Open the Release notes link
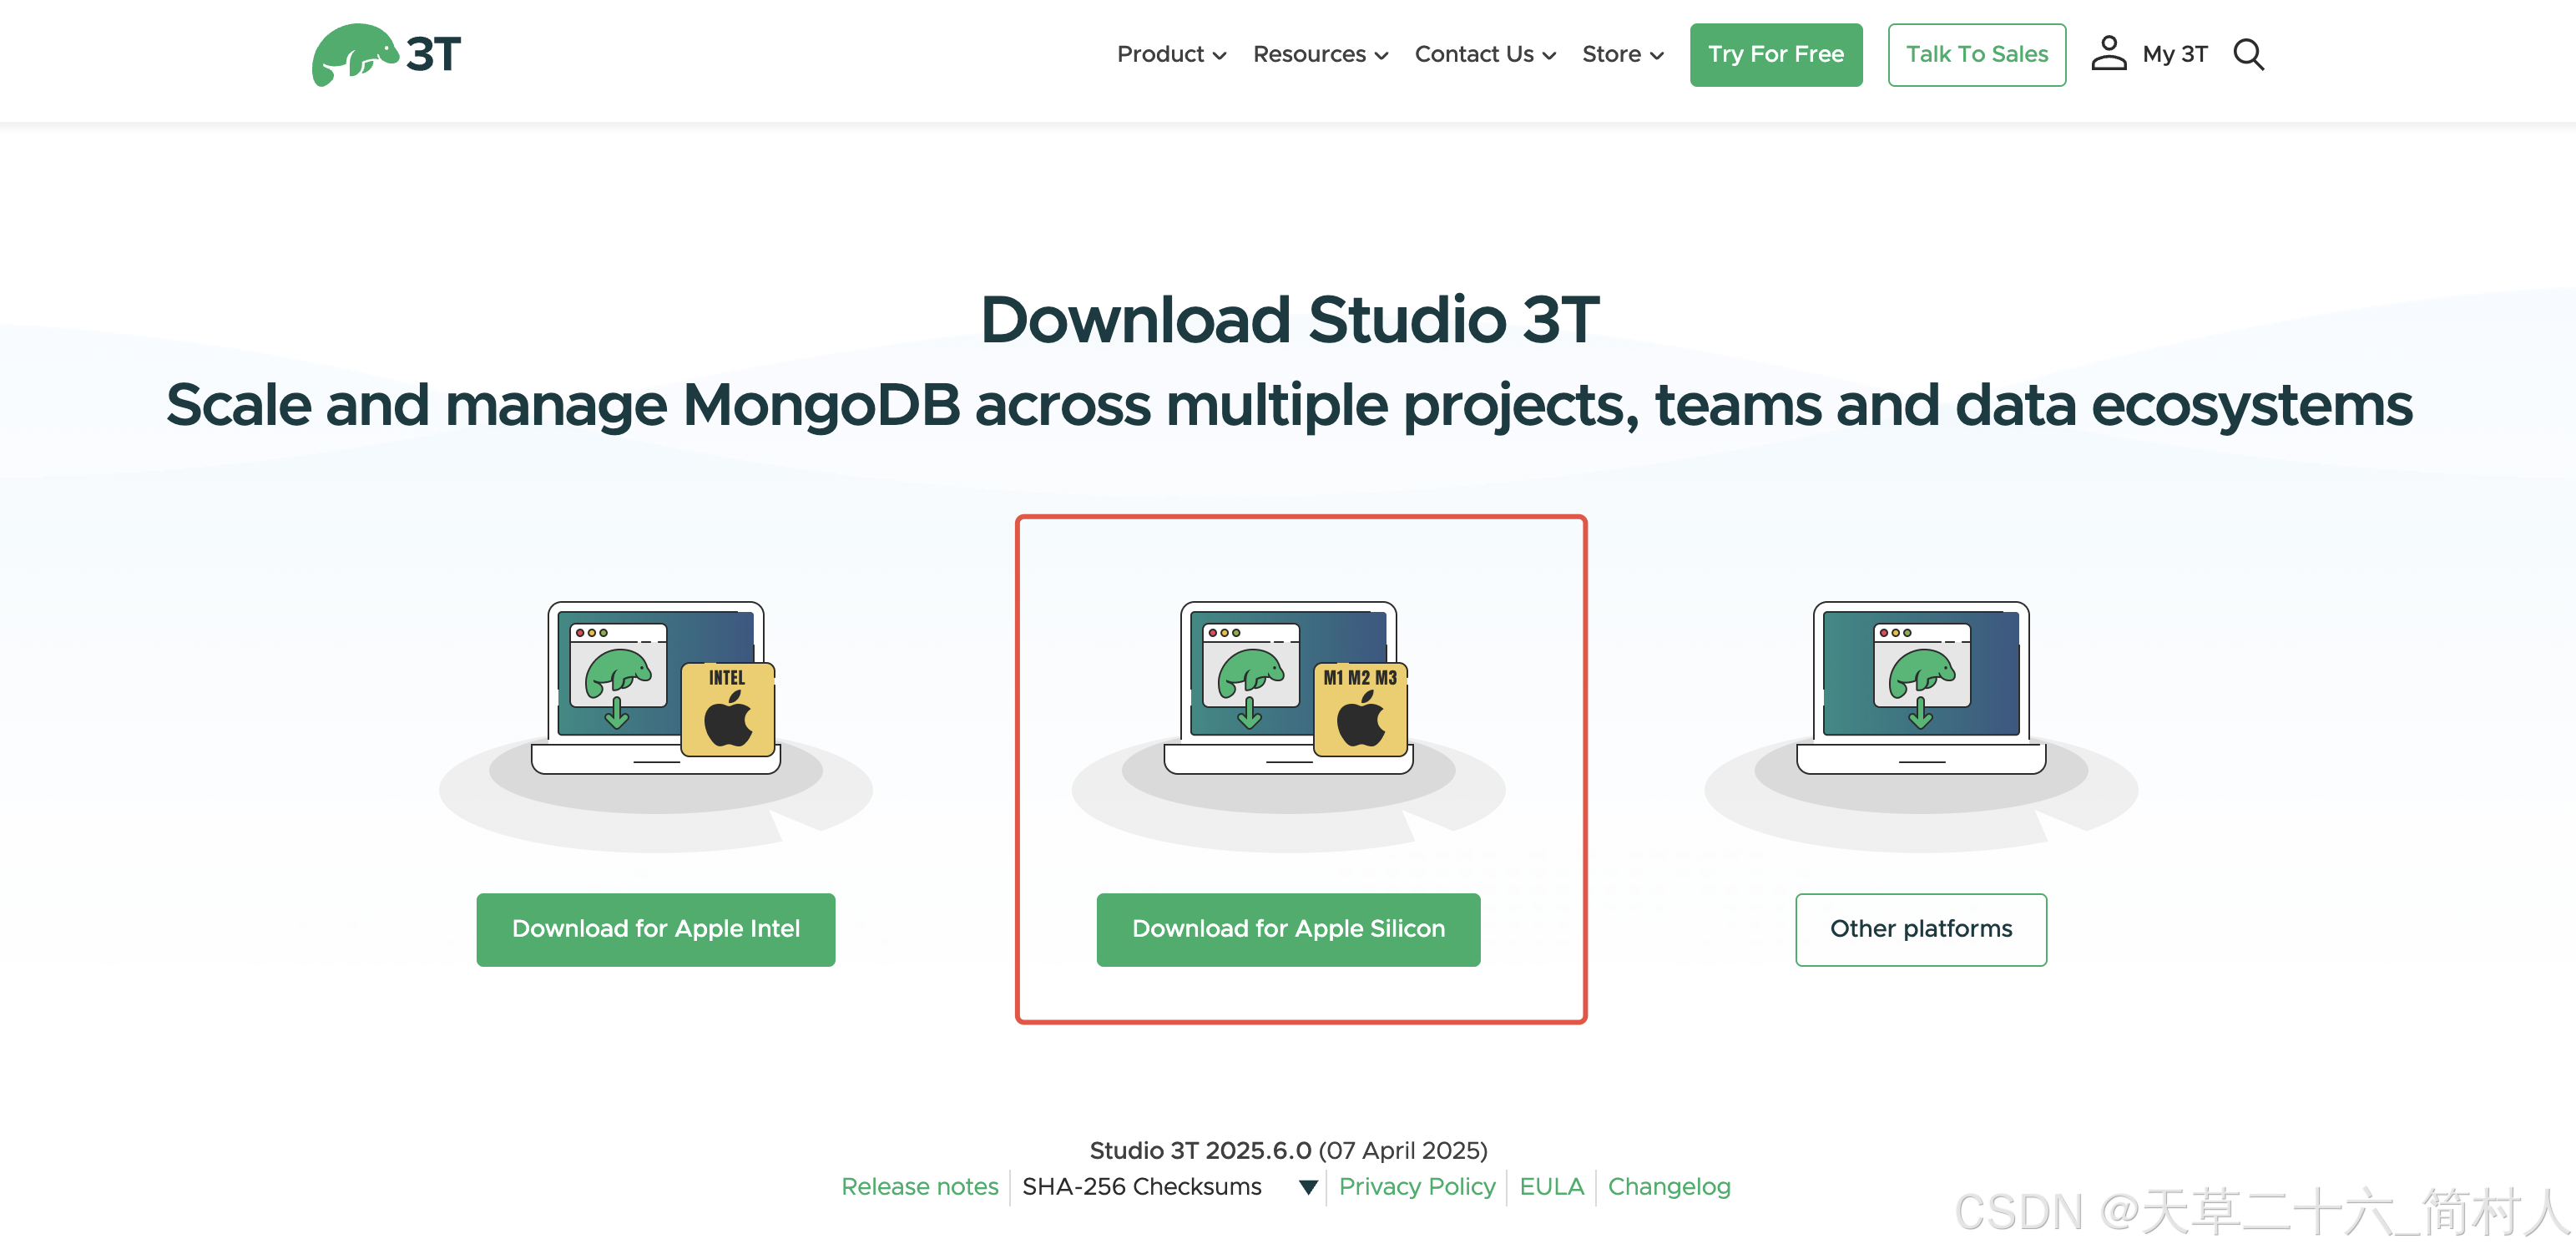This screenshot has height=1254, width=2576. [920, 1186]
